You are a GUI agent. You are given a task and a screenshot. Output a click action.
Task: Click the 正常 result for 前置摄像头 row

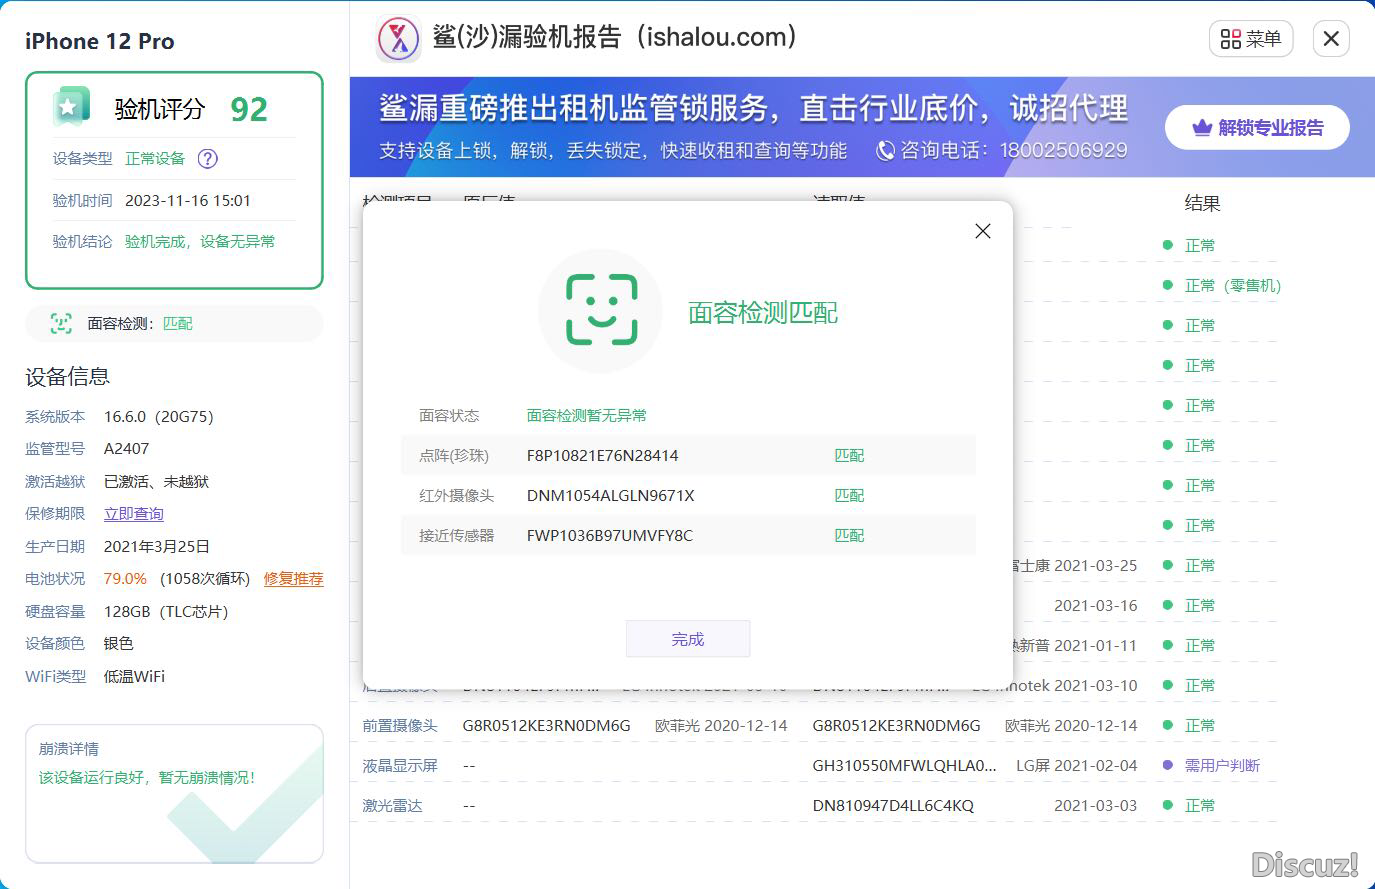click(x=1200, y=725)
